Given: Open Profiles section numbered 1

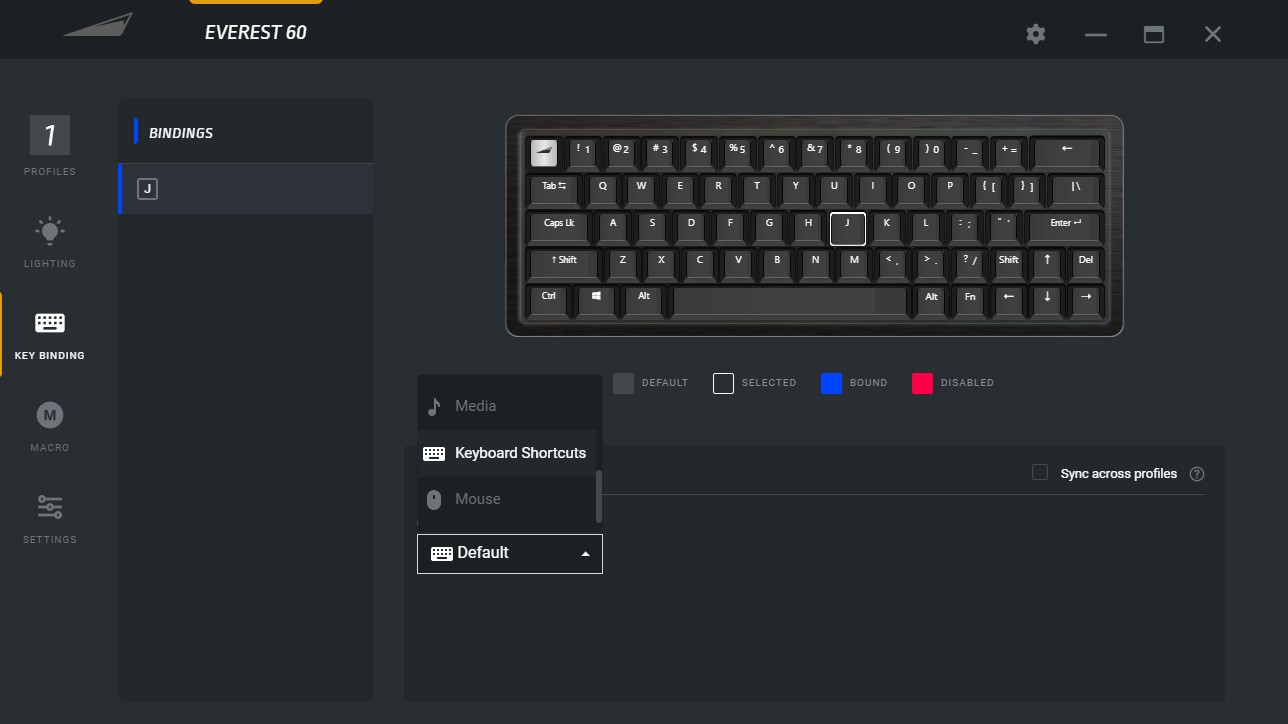Looking at the screenshot, I should point(49,135).
